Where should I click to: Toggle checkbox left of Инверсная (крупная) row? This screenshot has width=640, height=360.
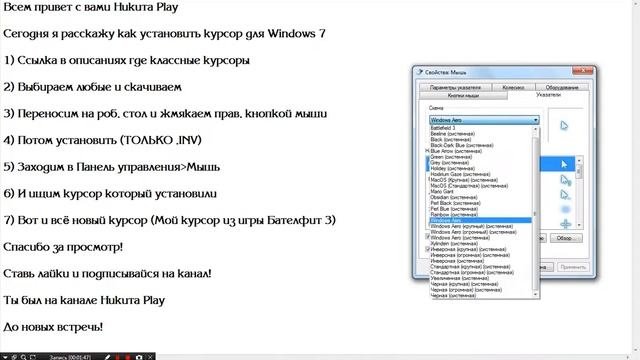[x=427, y=249]
